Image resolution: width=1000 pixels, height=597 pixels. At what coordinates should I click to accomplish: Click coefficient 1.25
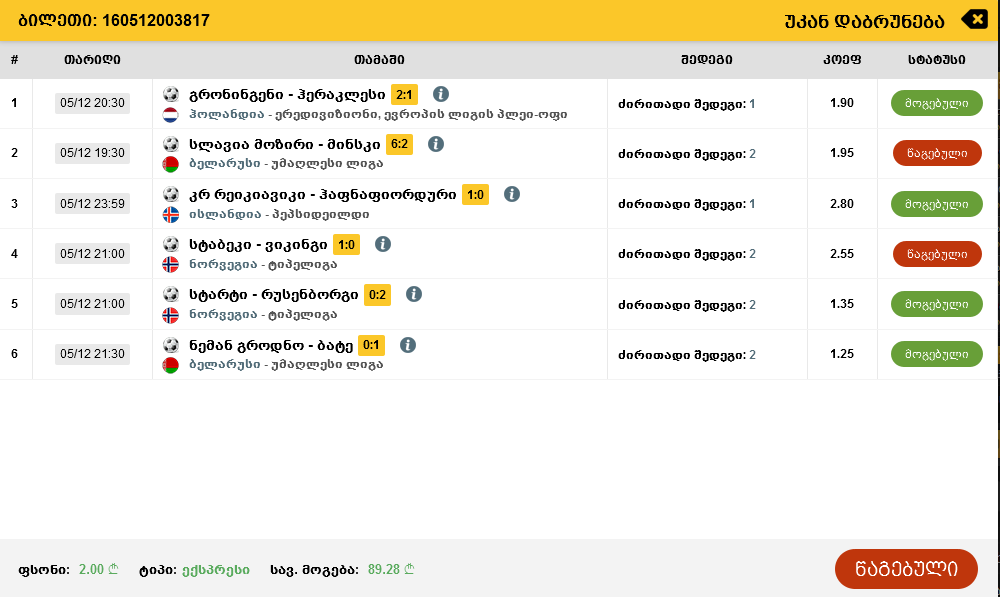(842, 354)
